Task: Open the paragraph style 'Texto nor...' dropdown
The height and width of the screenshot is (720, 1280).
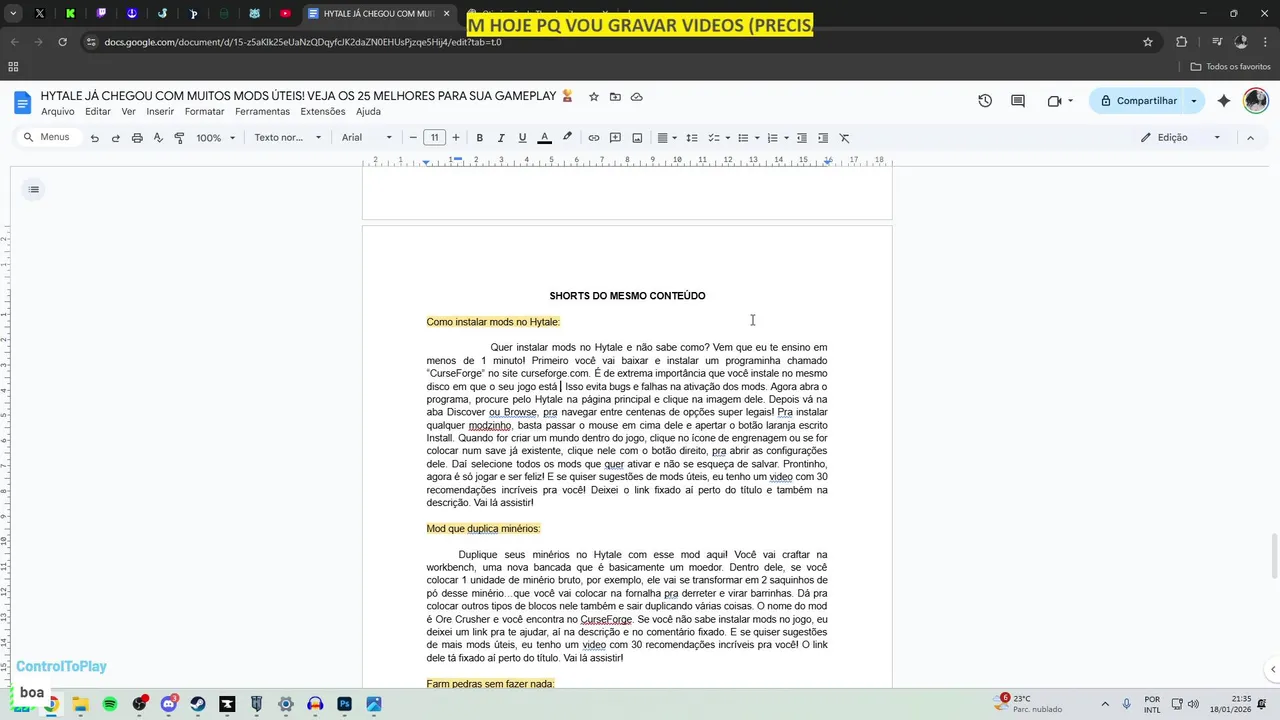Action: tap(288, 138)
